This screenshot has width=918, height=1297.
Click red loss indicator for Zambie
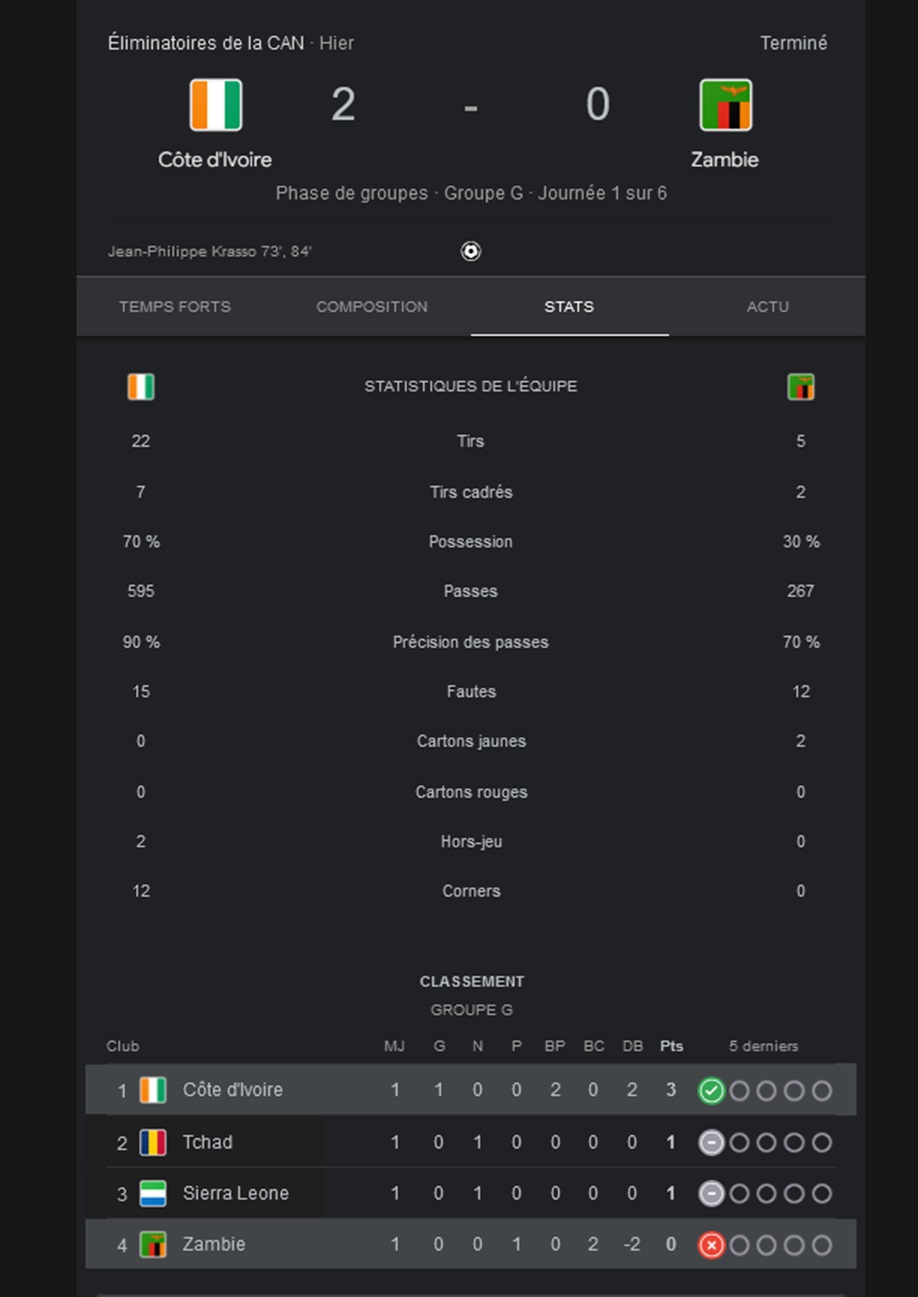(x=711, y=1245)
